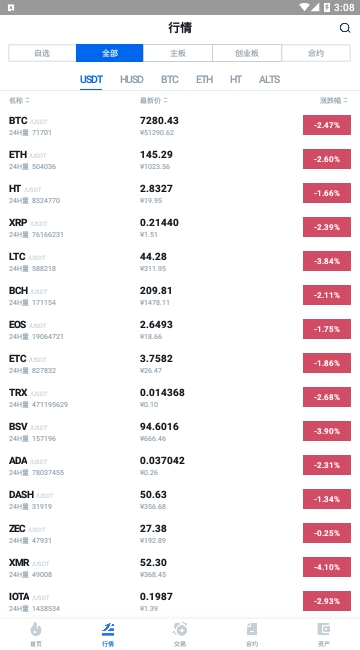Switch to the 自选 segment
360x650 pixels.
click(x=42, y=53)
